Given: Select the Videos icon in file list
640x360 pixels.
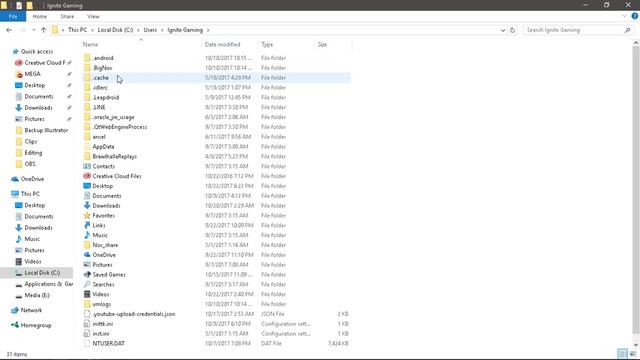Looking at the screenshot, I should point(87,294).
